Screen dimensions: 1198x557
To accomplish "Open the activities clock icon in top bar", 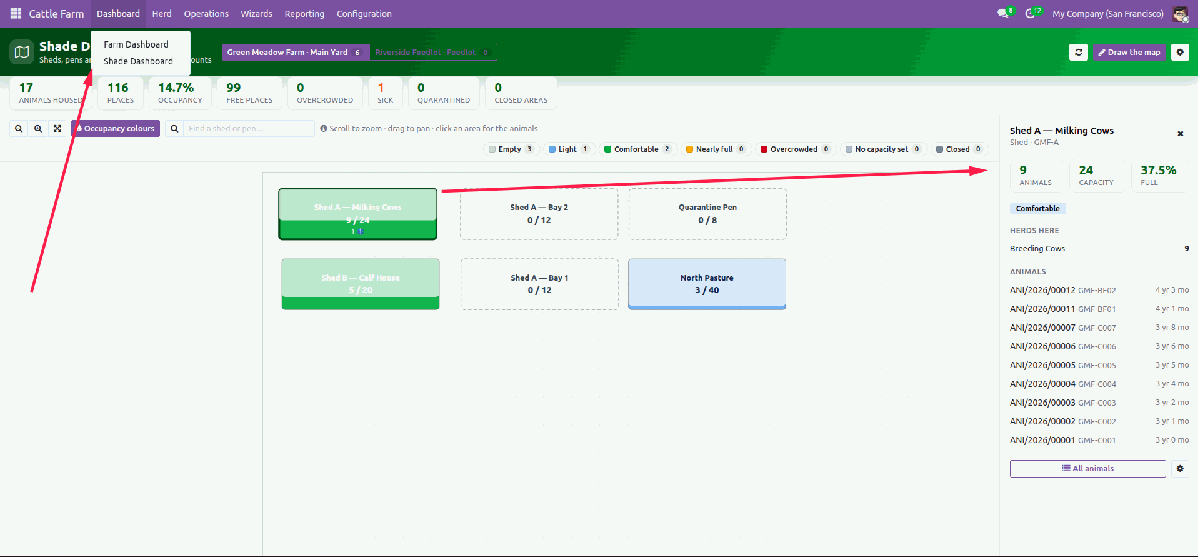I will point(1031,14).
